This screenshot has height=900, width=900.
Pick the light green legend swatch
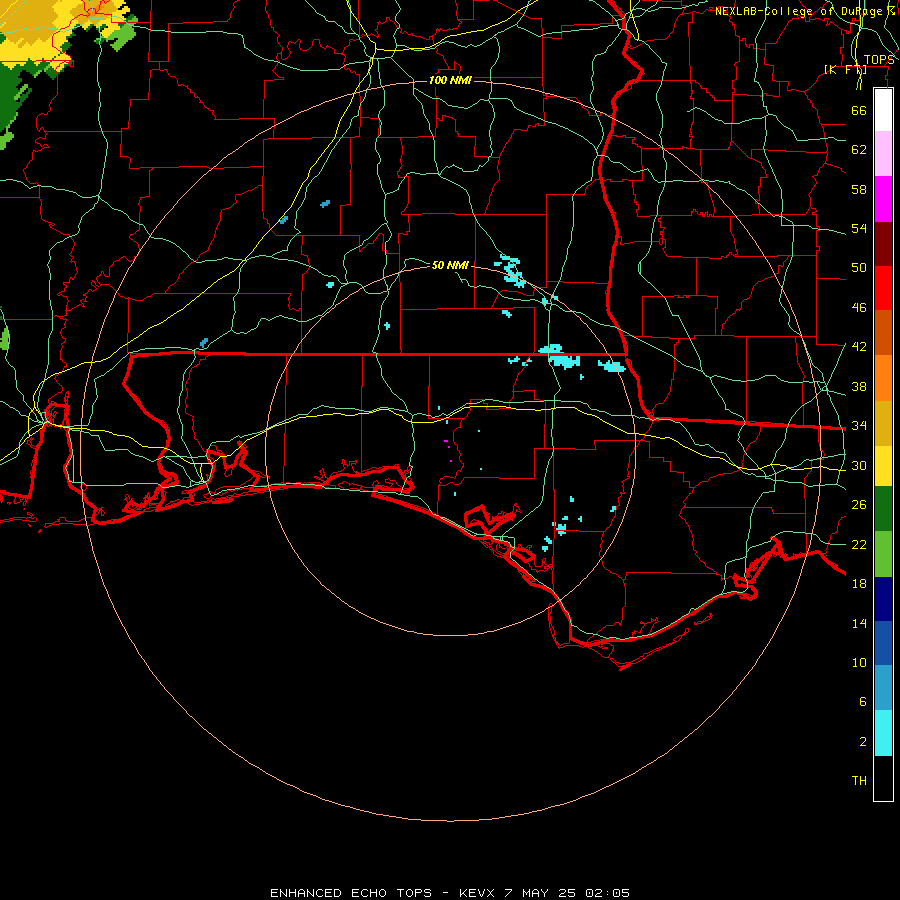(x=883, y=554)
